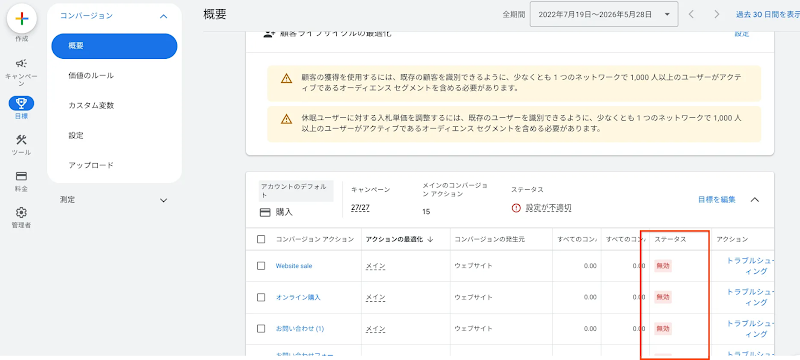
Task: Open the Website sale conversion action
Action: pyautogui.click(x=294, y=266)
